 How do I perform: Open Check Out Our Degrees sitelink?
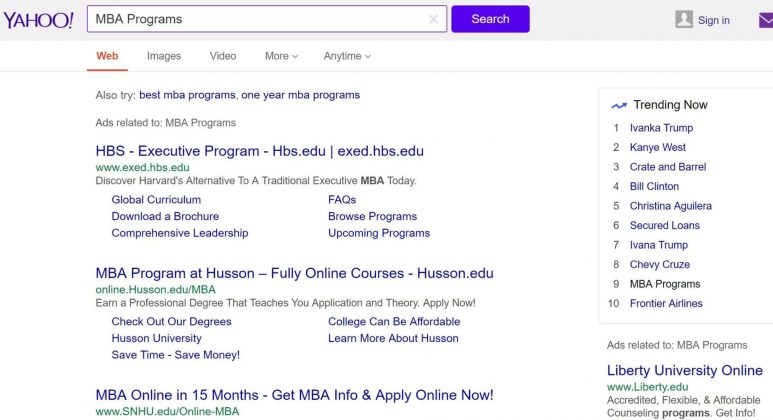(171, 321)
